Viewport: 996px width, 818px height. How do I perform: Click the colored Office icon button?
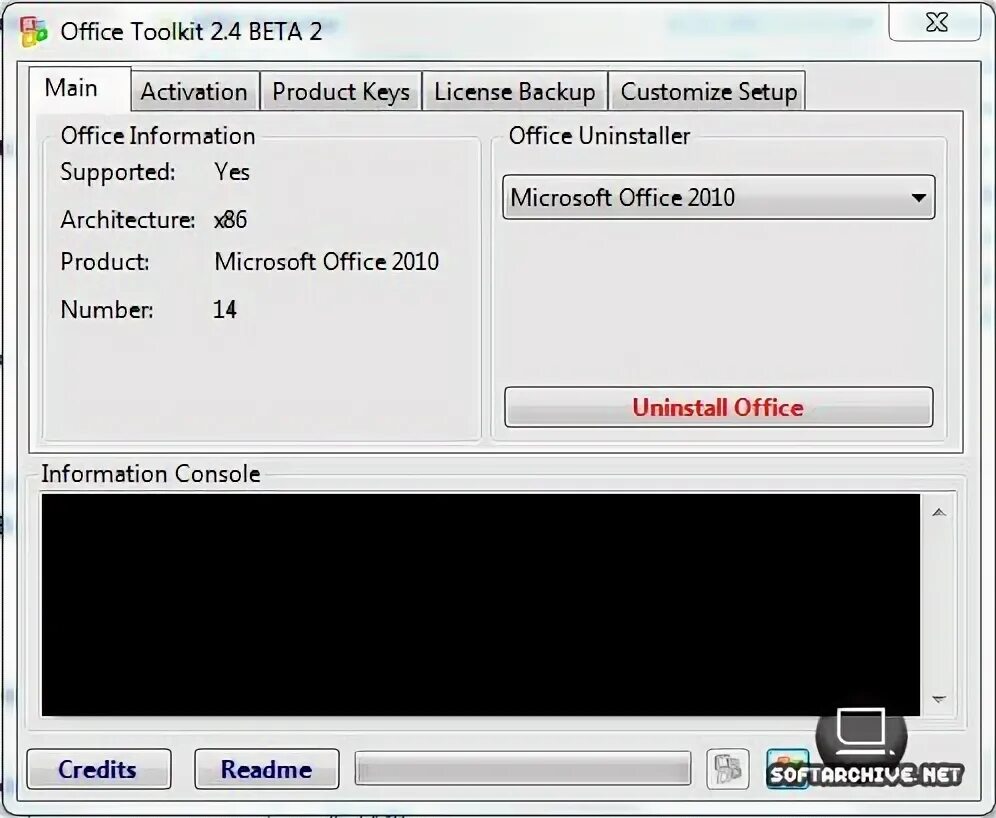click(x=788, y=769)
